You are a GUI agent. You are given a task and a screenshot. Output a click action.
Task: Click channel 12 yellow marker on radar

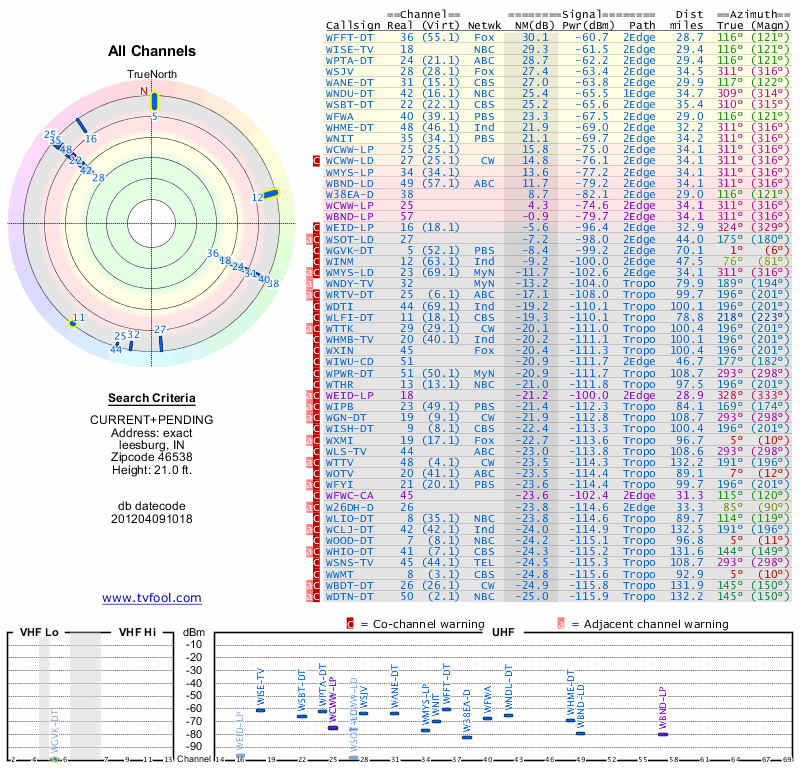tap(271, 195)
